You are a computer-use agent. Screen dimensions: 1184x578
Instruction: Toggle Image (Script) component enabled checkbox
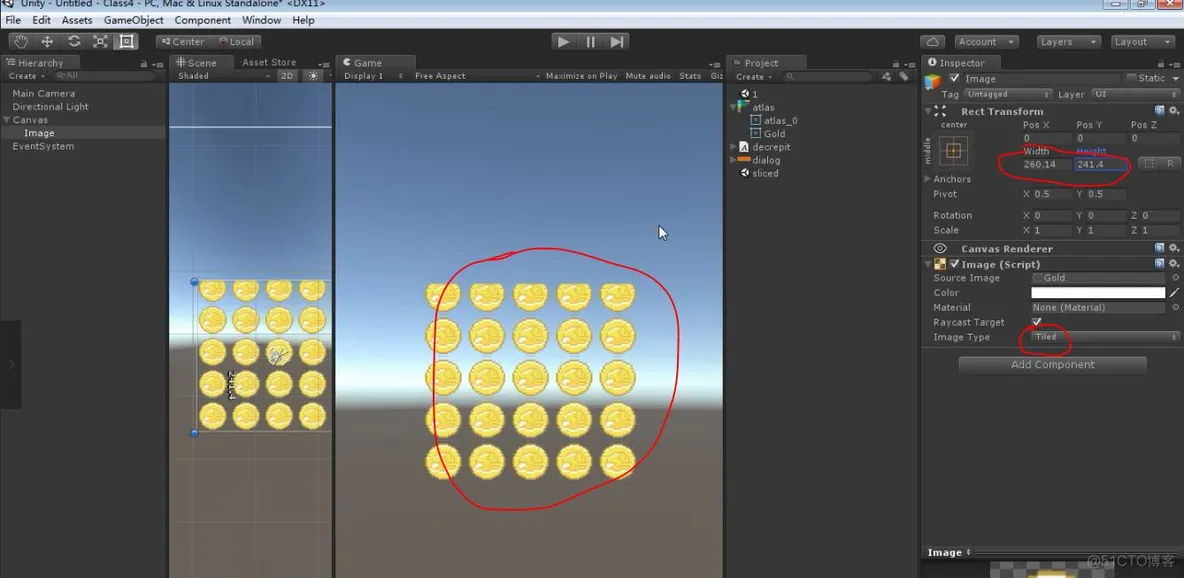pos(954,264)
